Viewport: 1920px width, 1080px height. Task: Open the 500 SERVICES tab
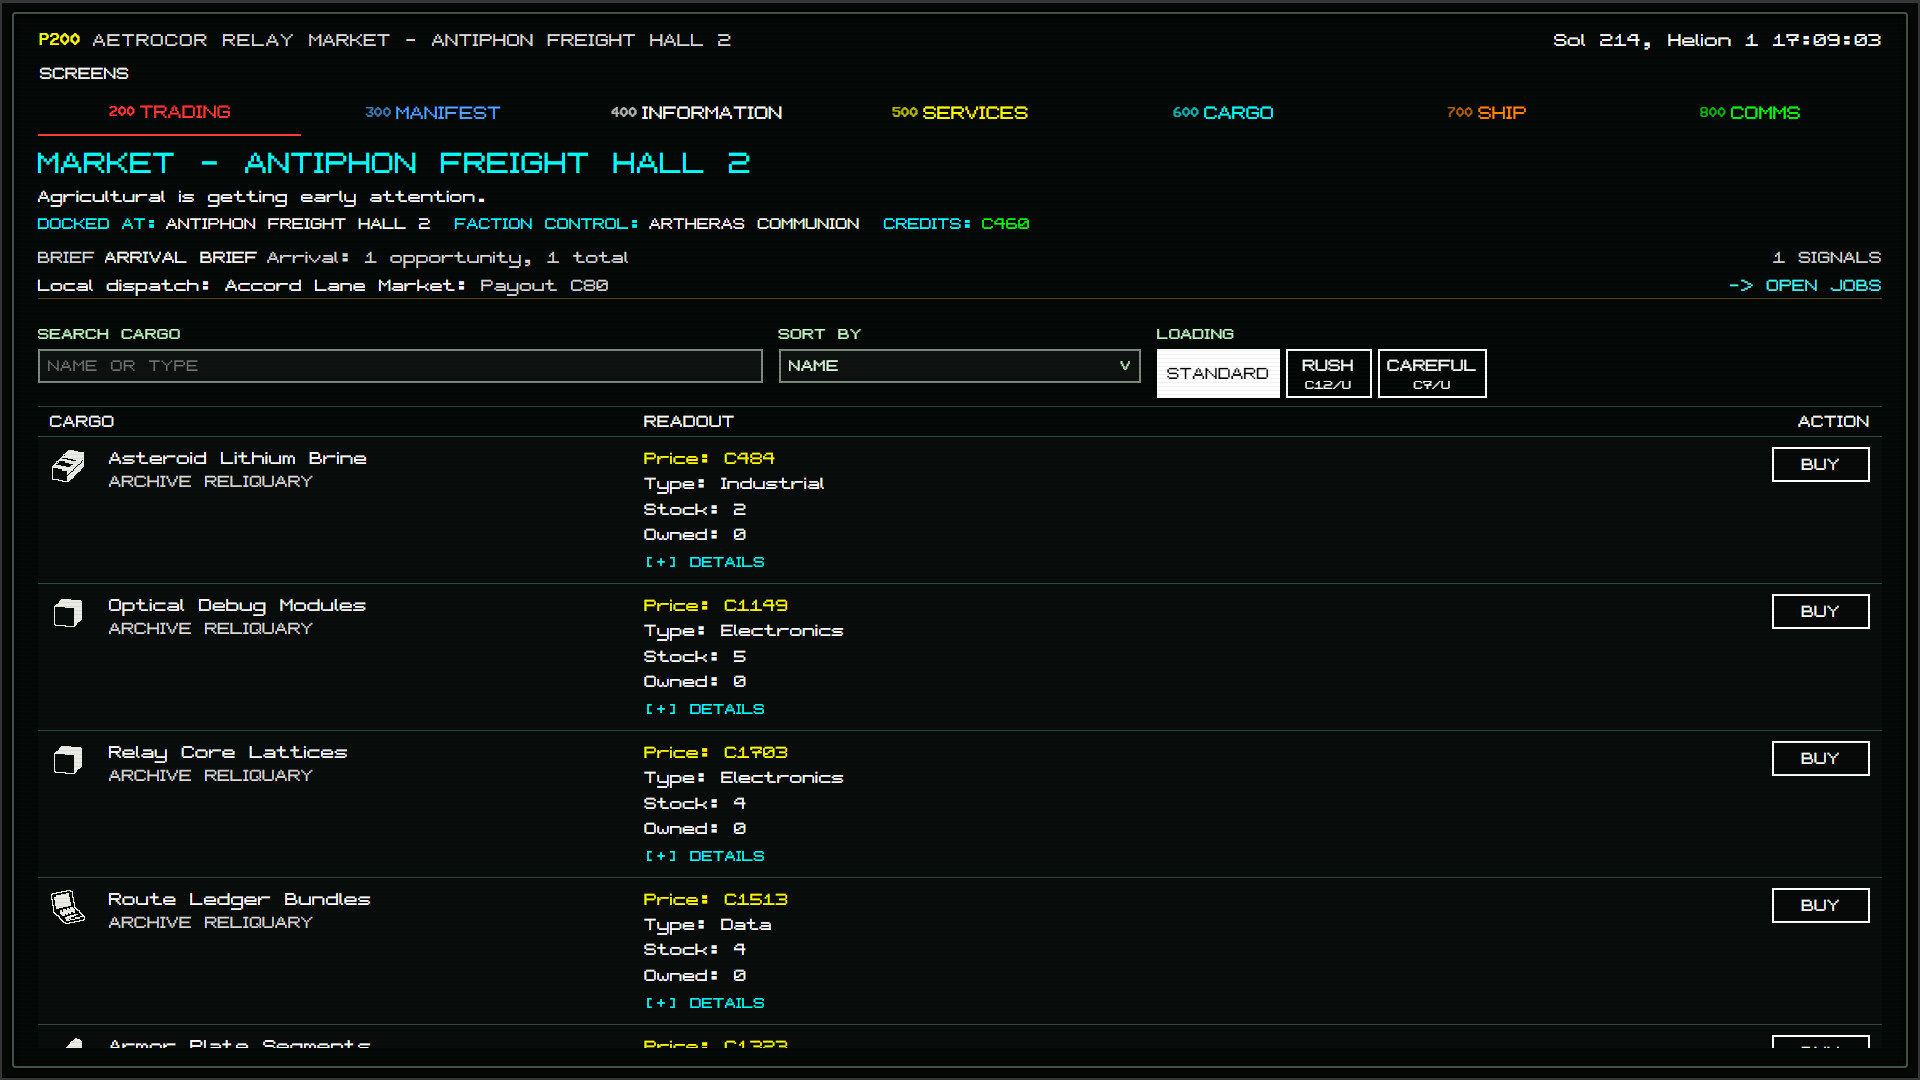point(959,113)
